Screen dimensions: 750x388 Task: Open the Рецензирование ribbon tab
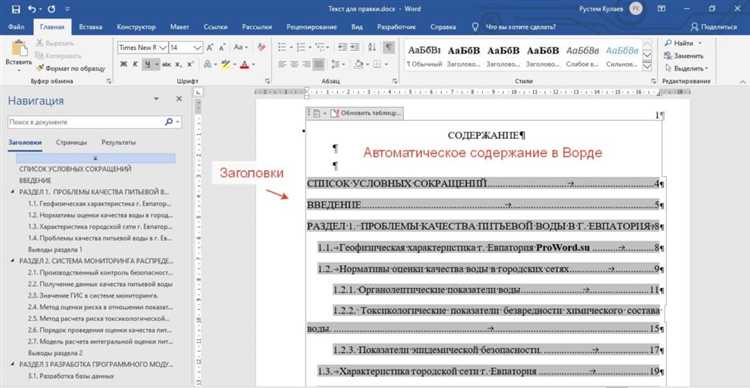[311, 27]
